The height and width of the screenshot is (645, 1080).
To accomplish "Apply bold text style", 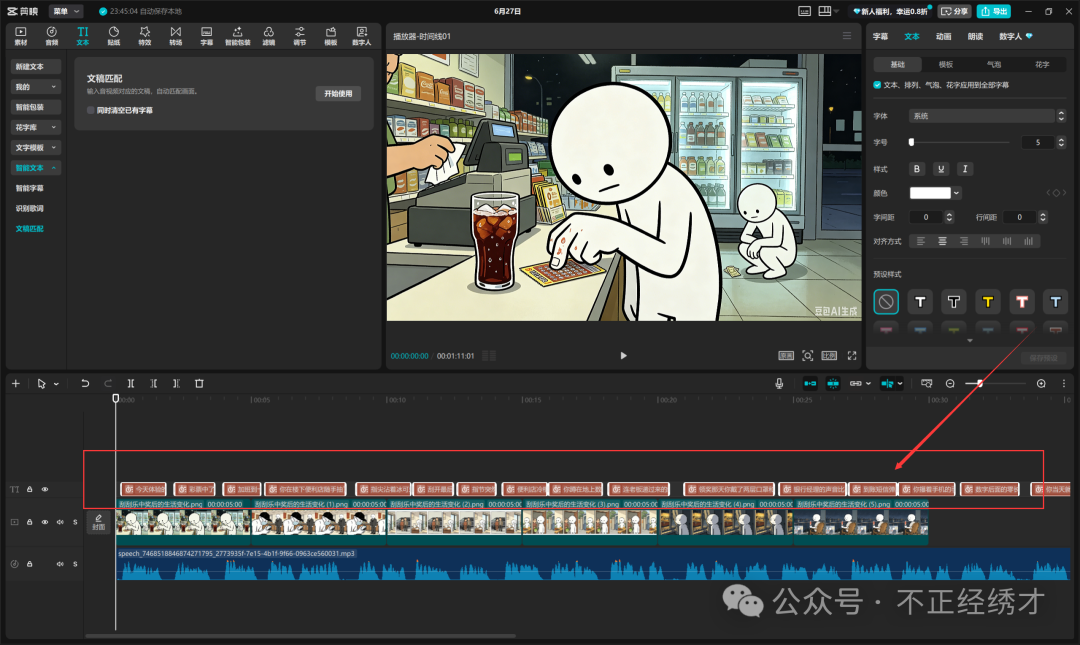I will point(917,169).
